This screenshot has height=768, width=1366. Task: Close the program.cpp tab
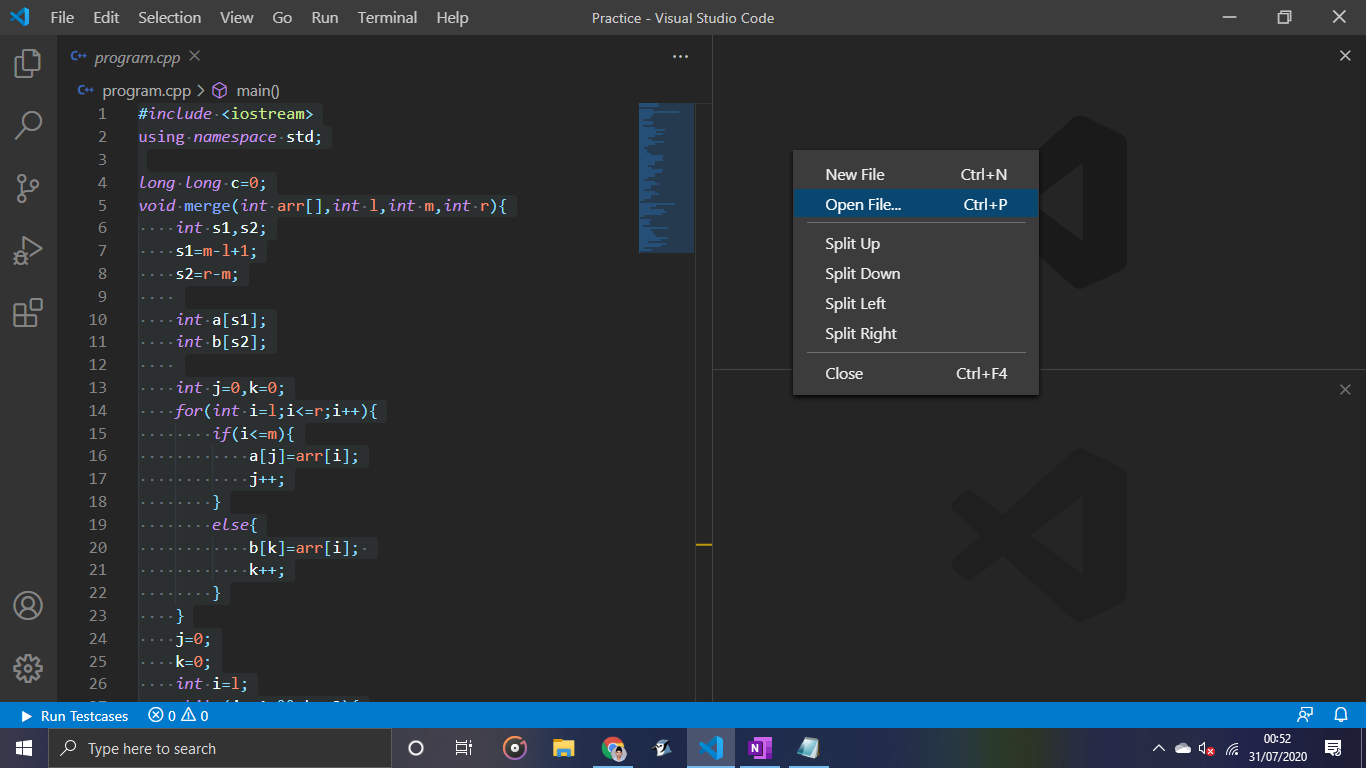194,57
